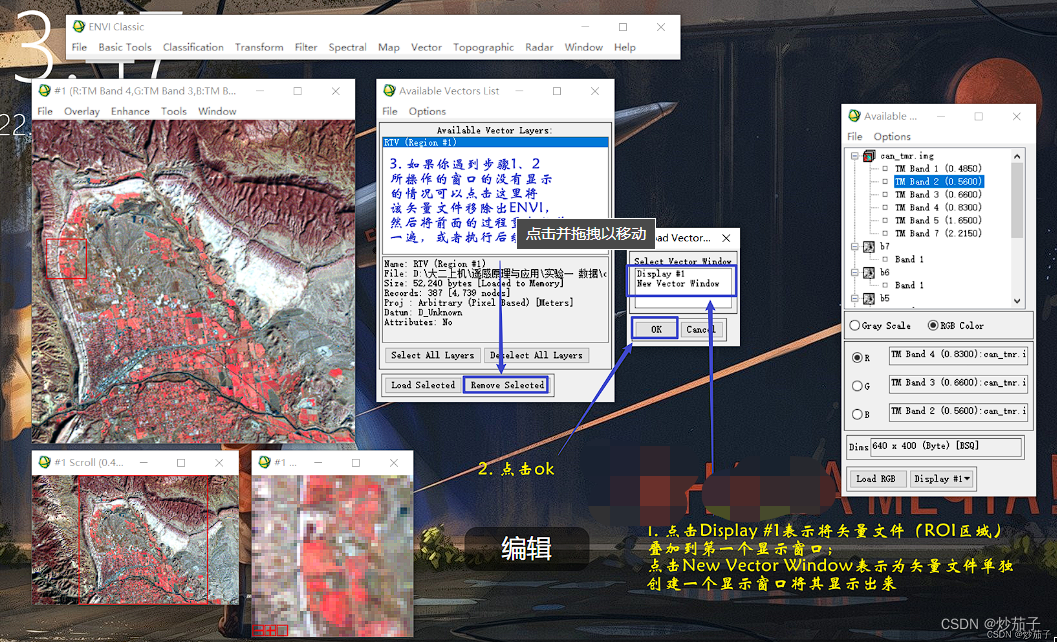The image size is (1057, 642).
Task: Click the b5 file icon in band tree
Action: tap(870, 298)
